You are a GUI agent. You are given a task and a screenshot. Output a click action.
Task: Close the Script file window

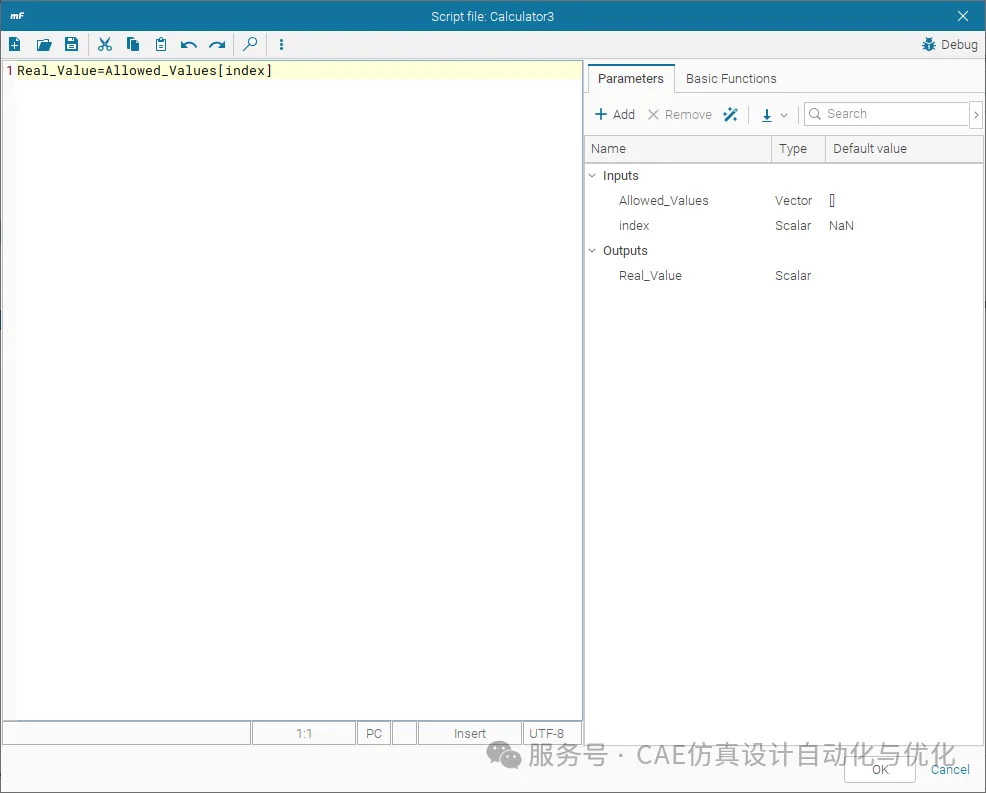[x=963, y=16]
